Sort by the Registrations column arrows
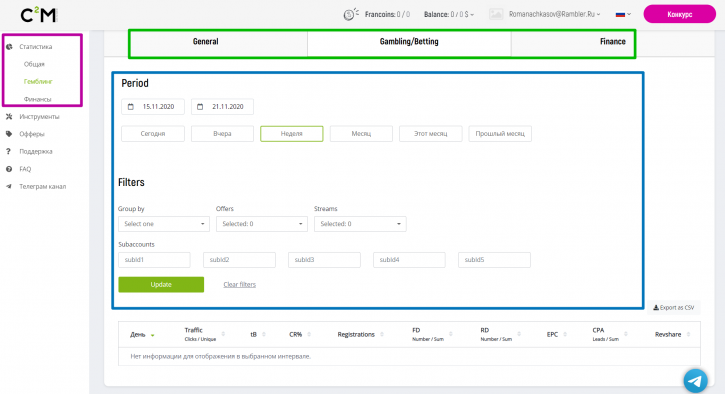The width and height of the screenshot is (725, 394). tap(382, 334)
